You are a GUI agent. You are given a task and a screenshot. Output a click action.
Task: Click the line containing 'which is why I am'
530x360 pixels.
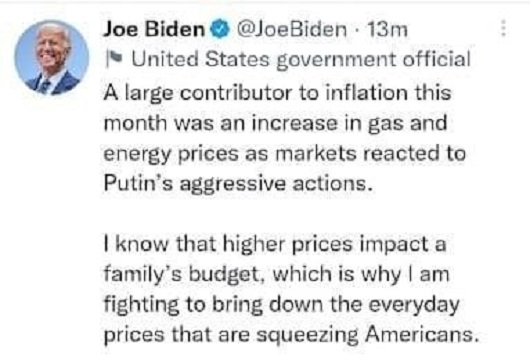(x=276, y=274)
